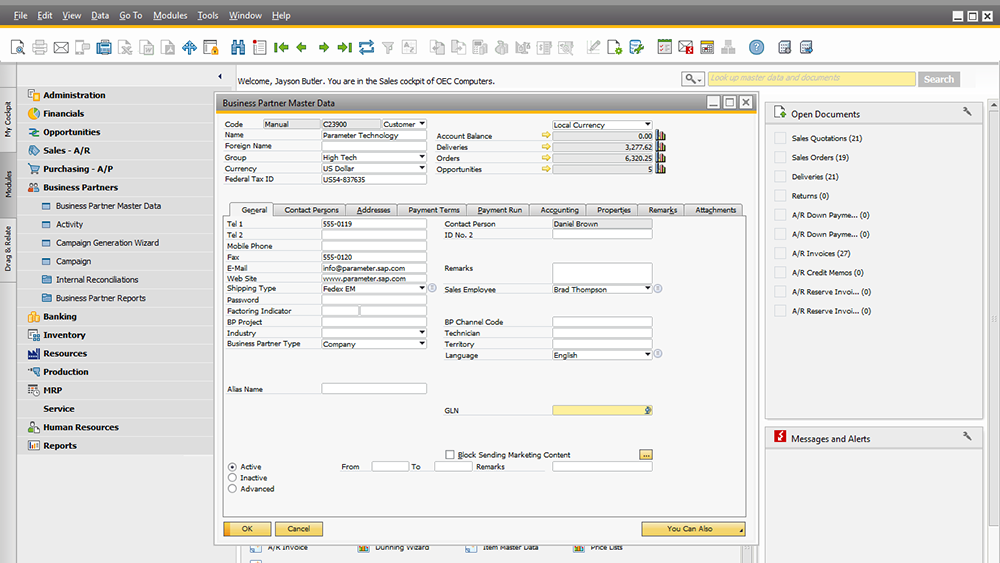Click the Alias Name input field
The width and height of the screenshot is (1000, 563).
pos(374,389)
